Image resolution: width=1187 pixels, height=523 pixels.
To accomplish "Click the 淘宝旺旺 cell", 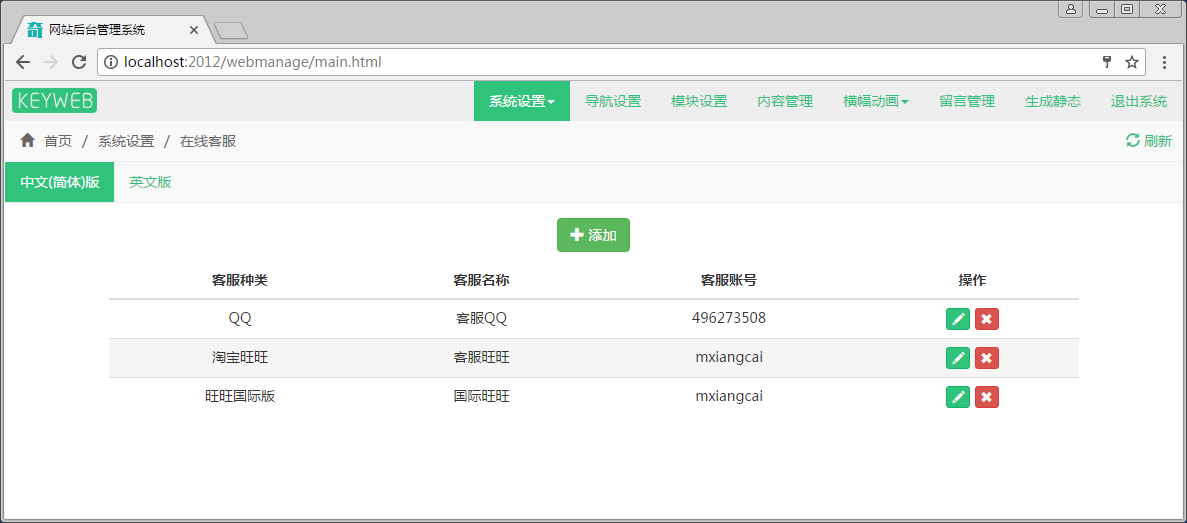I will click(x=240, y=357).
